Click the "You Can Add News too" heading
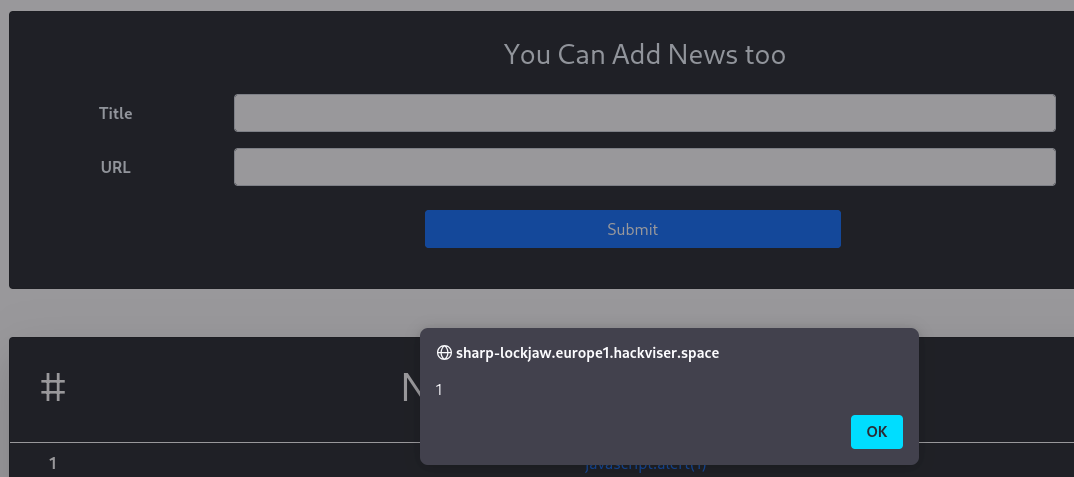1074x477 pixels. click(644, 54)
